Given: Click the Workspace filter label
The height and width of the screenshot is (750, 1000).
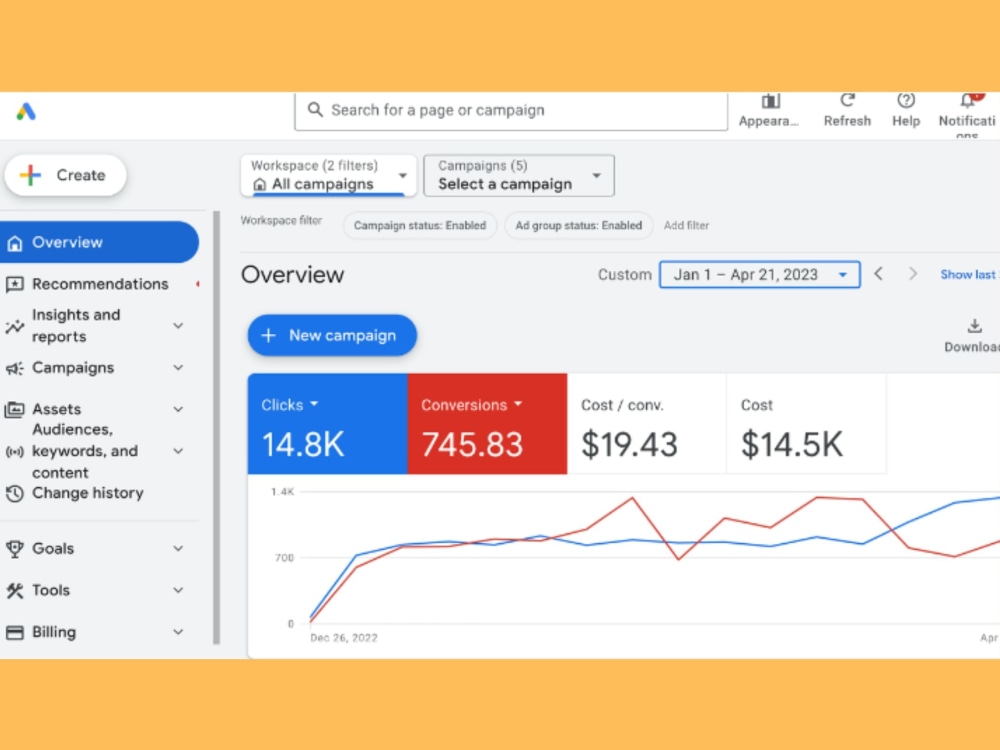Looking at the screenshot, I should (281, 221).
